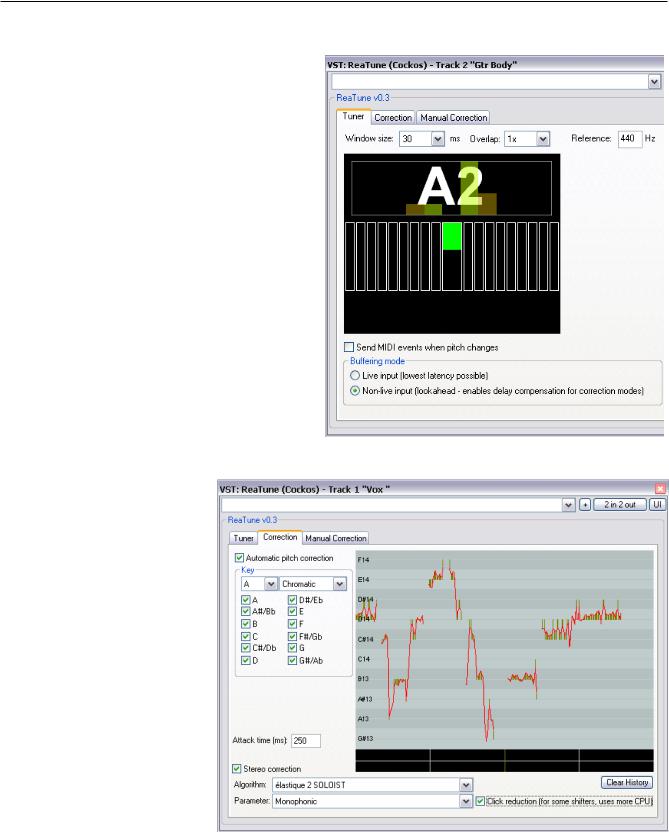The height and width of the screenshot is (832, 669).
Task: Click the B13 pitch label in graph
Action: coord(363,679)
